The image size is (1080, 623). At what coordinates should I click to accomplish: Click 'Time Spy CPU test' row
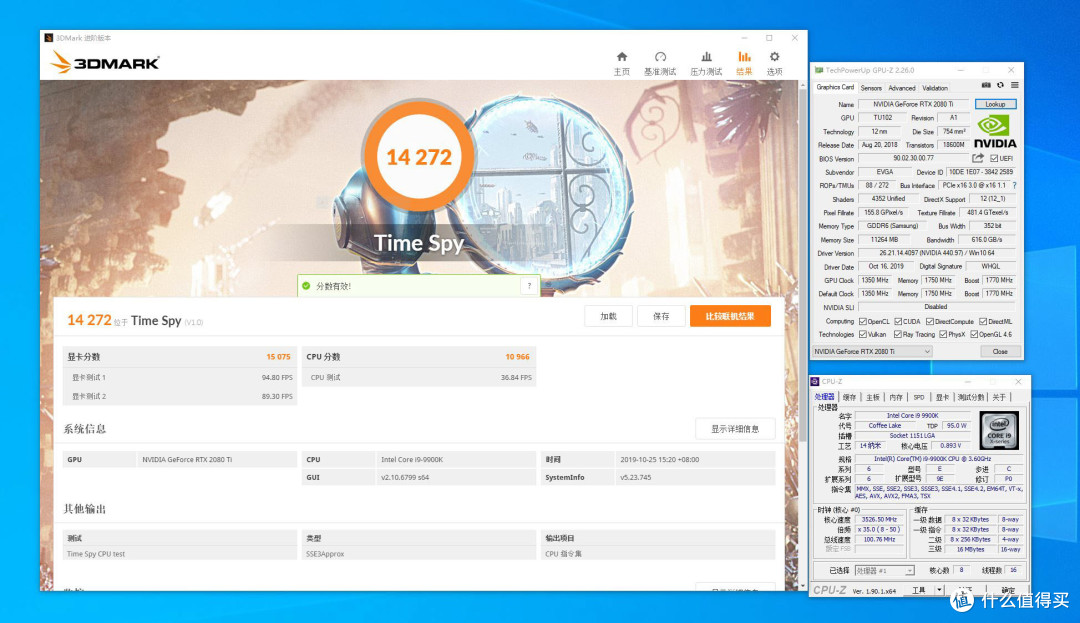[x=180, y=553]
